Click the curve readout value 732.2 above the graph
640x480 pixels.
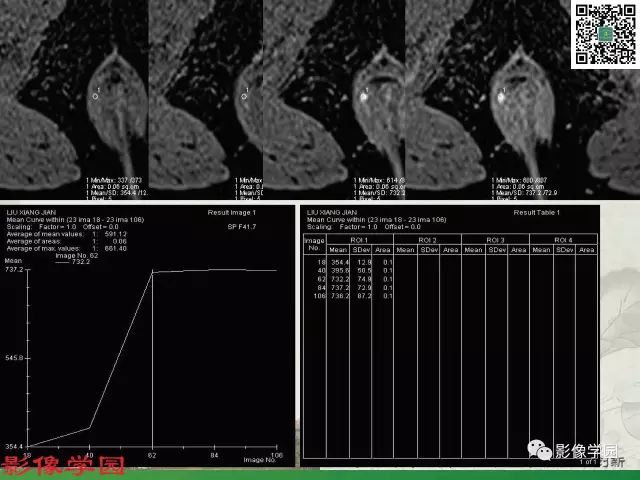[81, 262]
